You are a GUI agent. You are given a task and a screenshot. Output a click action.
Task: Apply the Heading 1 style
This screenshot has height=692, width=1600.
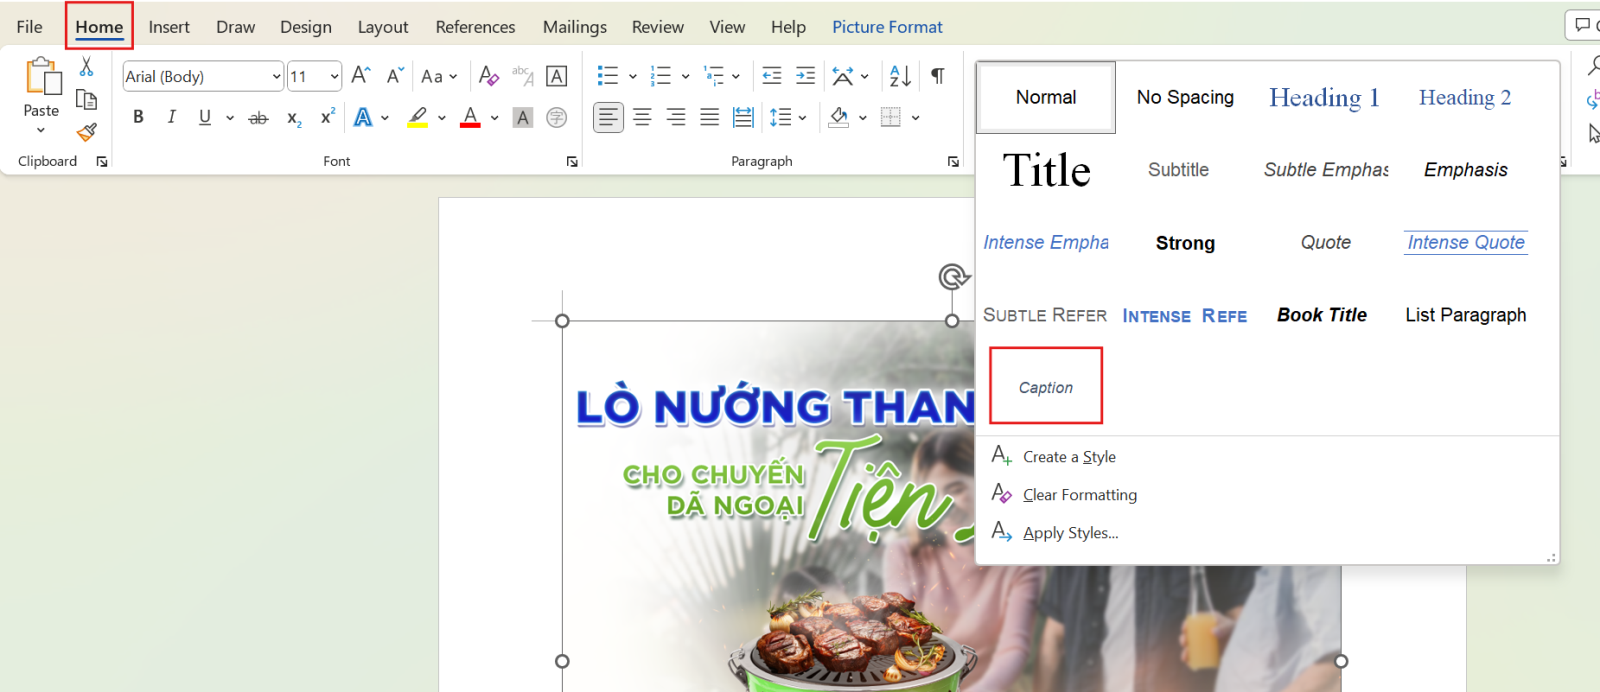[x=1324, y=97]
